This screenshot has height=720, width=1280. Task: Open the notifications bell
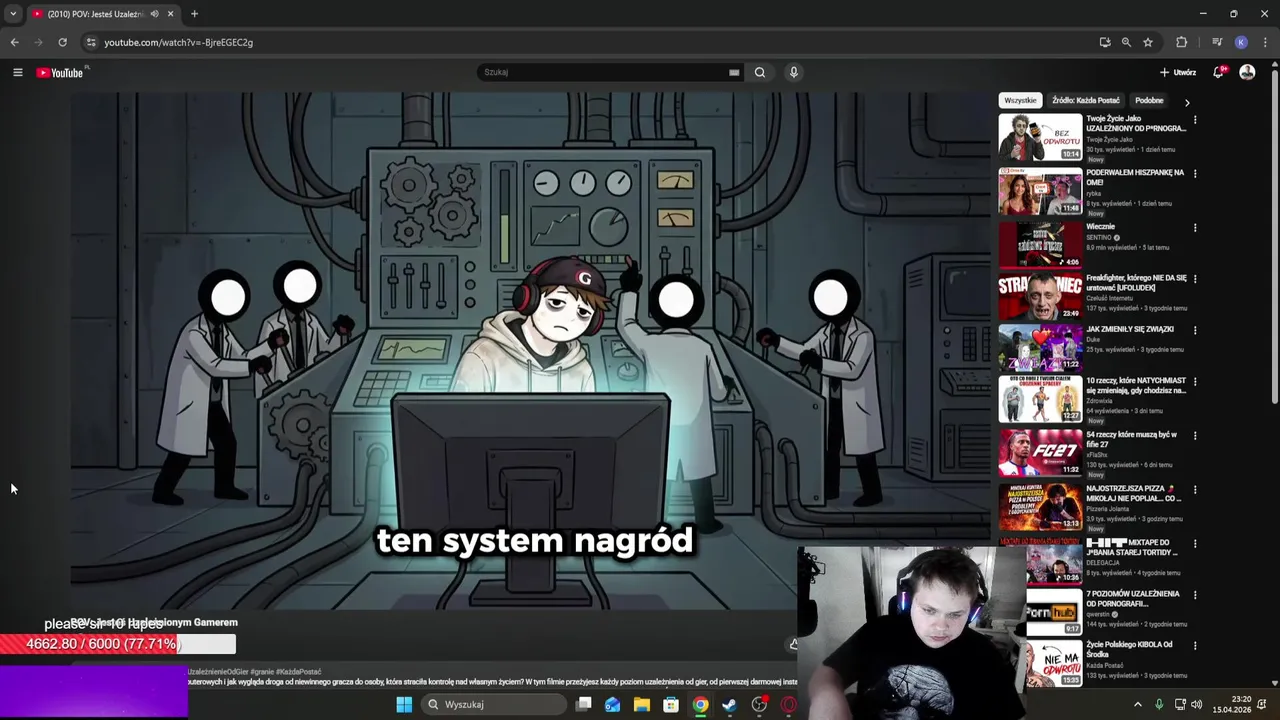coord(1219,72)
